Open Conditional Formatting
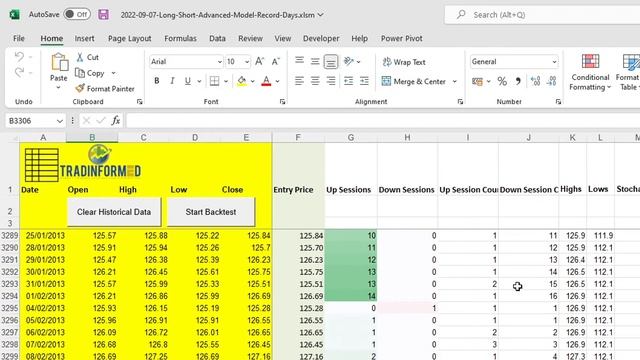The image size is (640, 360). pos(590,73)
